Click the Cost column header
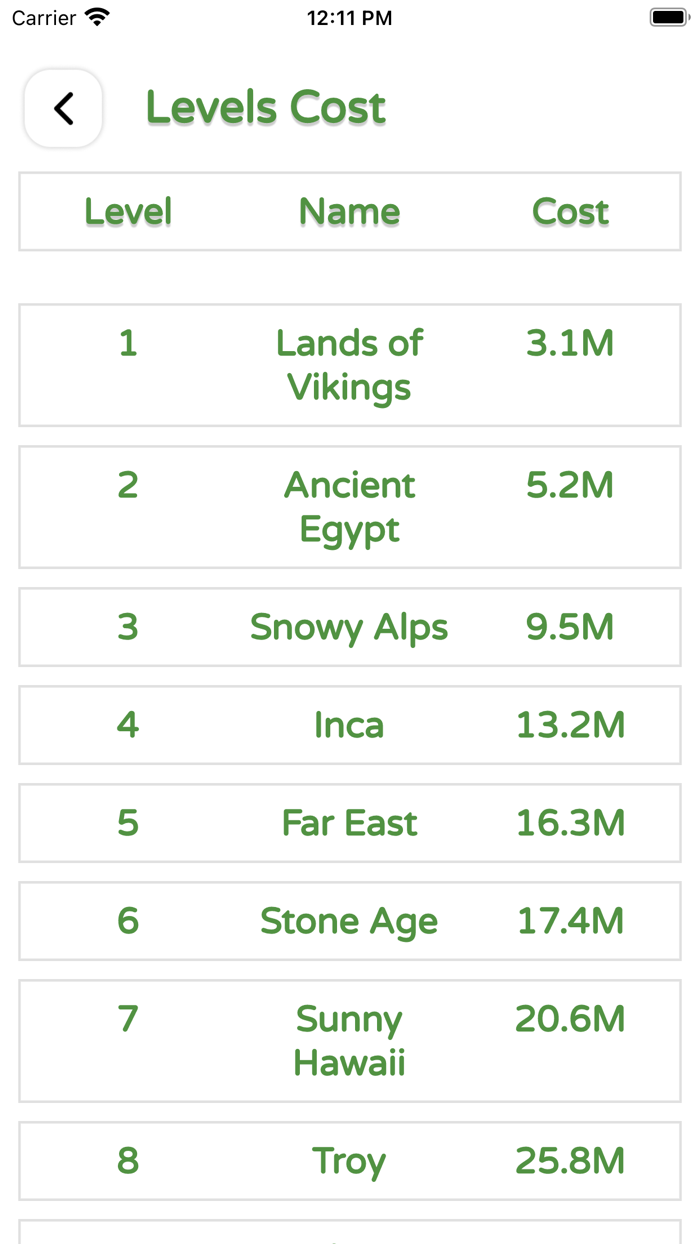Image resolution: width=700 pixels, height=1244 pixels. (570, 211)
